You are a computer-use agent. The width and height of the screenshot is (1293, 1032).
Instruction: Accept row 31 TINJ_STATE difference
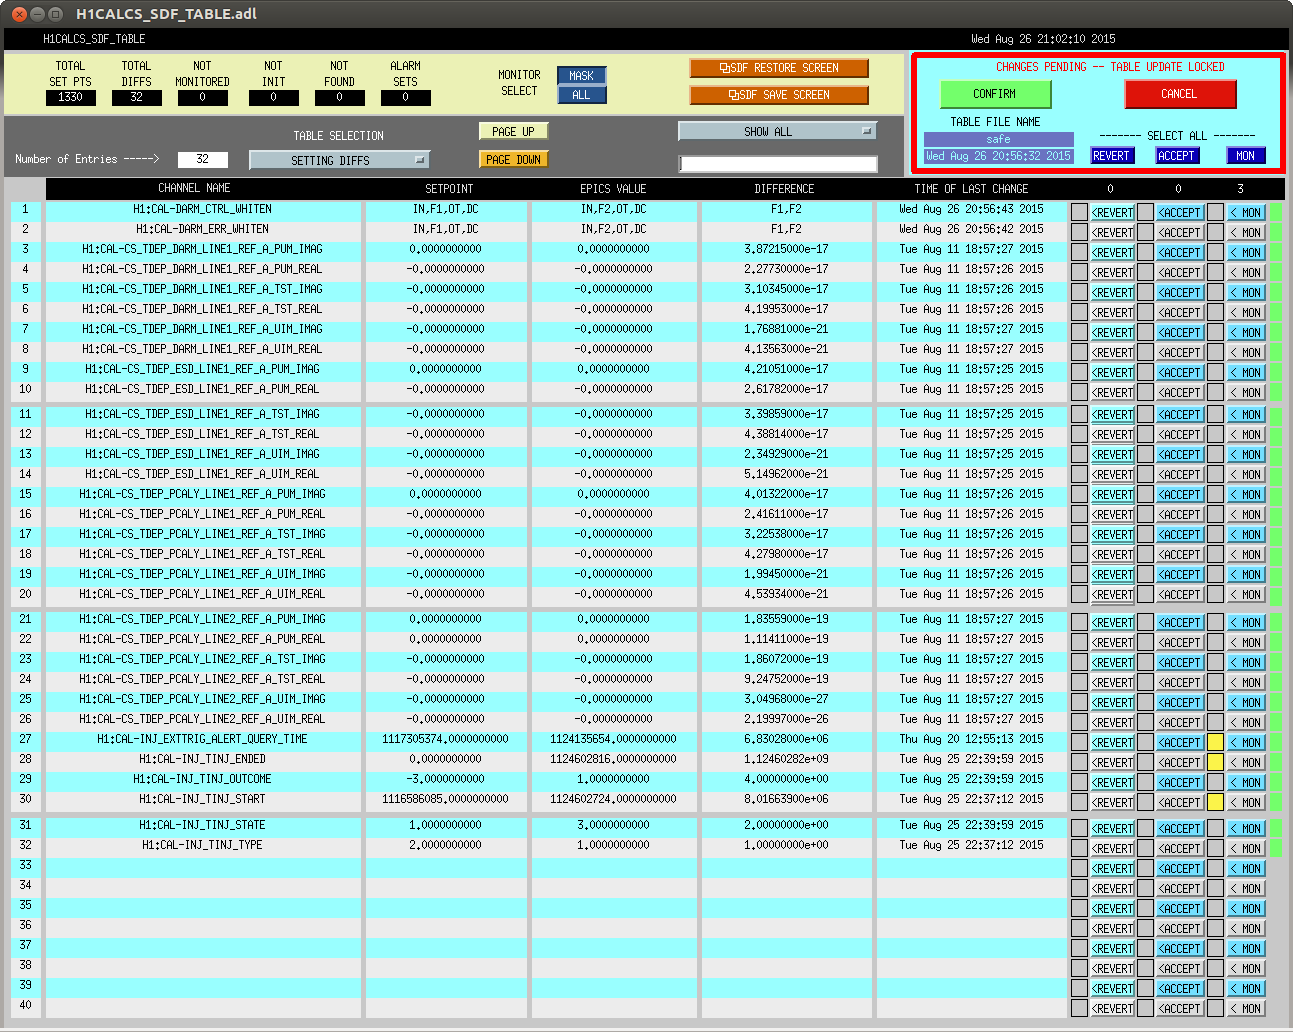(1180, 829)
